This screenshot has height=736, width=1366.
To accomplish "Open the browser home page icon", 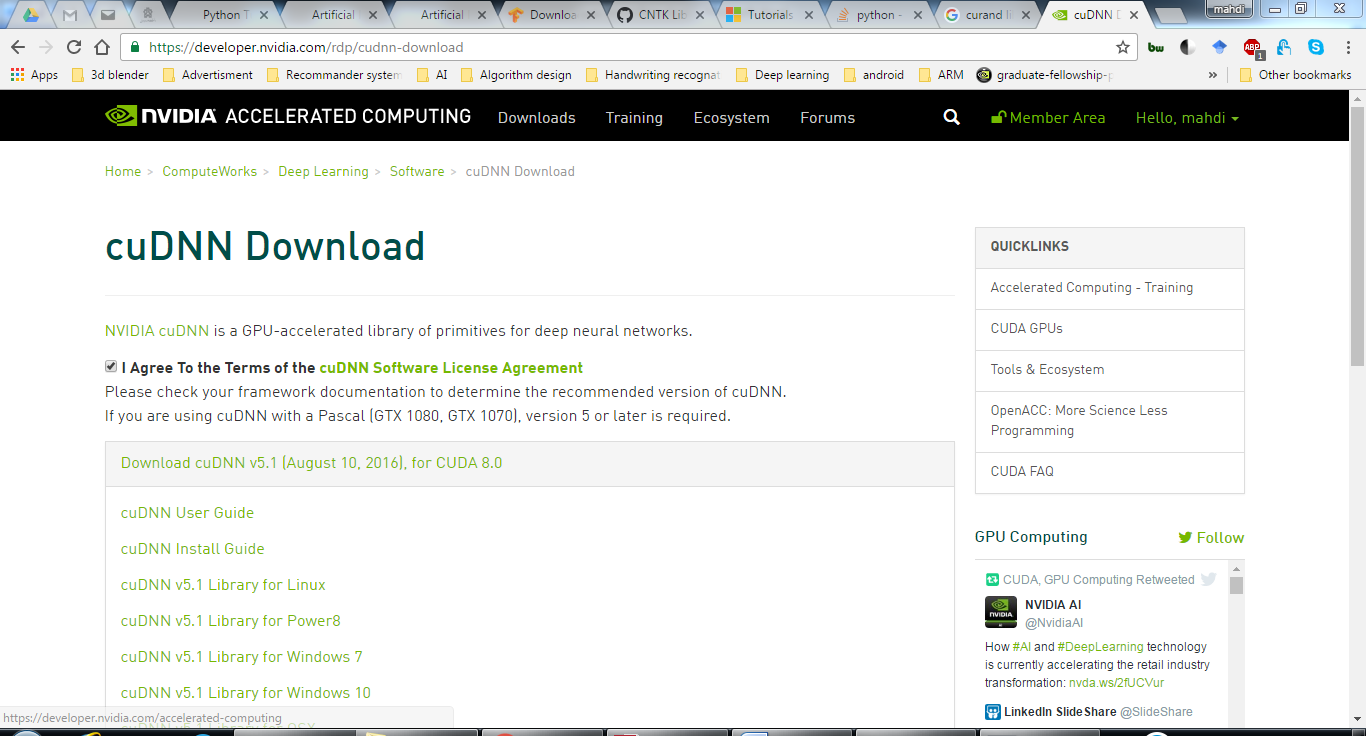I will 102,47.
